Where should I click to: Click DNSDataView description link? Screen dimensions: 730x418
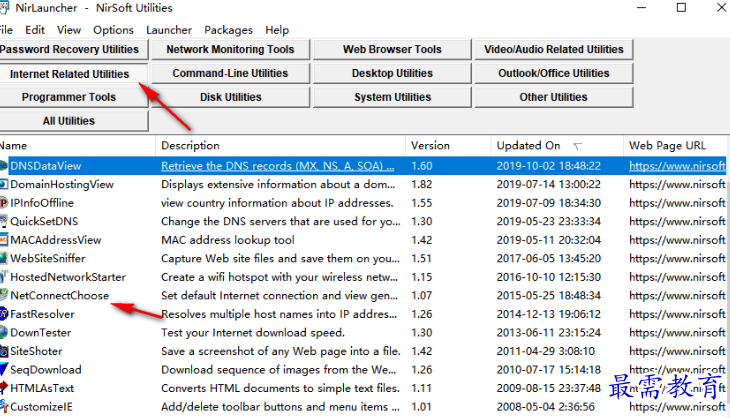click(x=277, y=166)
